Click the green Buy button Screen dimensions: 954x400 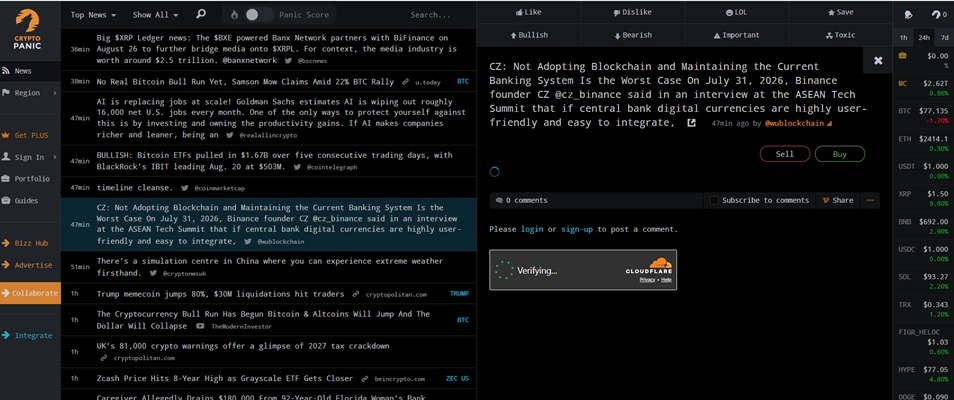[x=840, y=154]
